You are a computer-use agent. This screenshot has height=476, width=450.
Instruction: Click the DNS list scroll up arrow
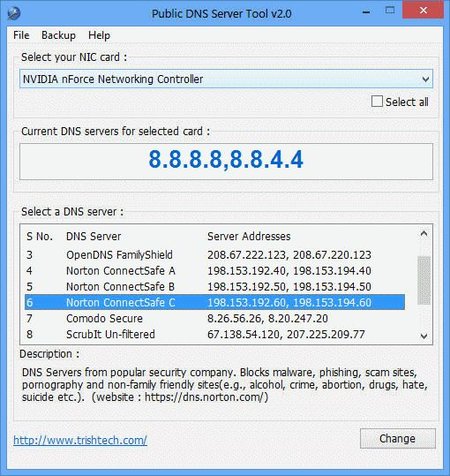pyautogui.click(x=424, y=233)
